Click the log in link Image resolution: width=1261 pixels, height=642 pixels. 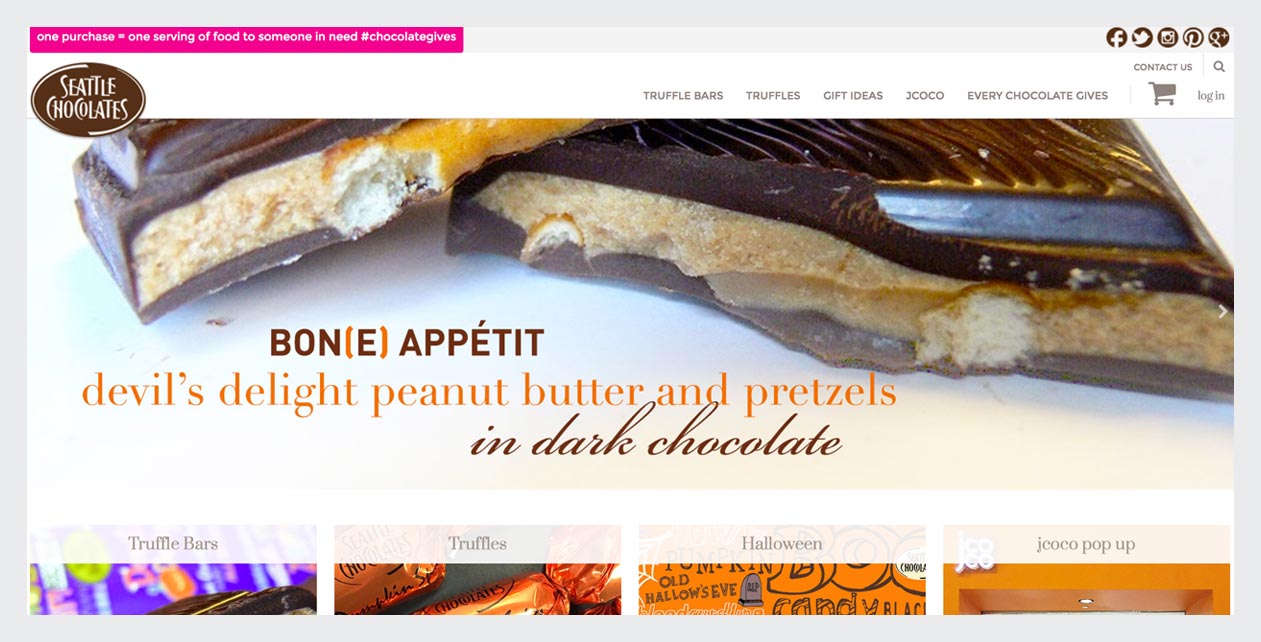tap(1211, 96)
